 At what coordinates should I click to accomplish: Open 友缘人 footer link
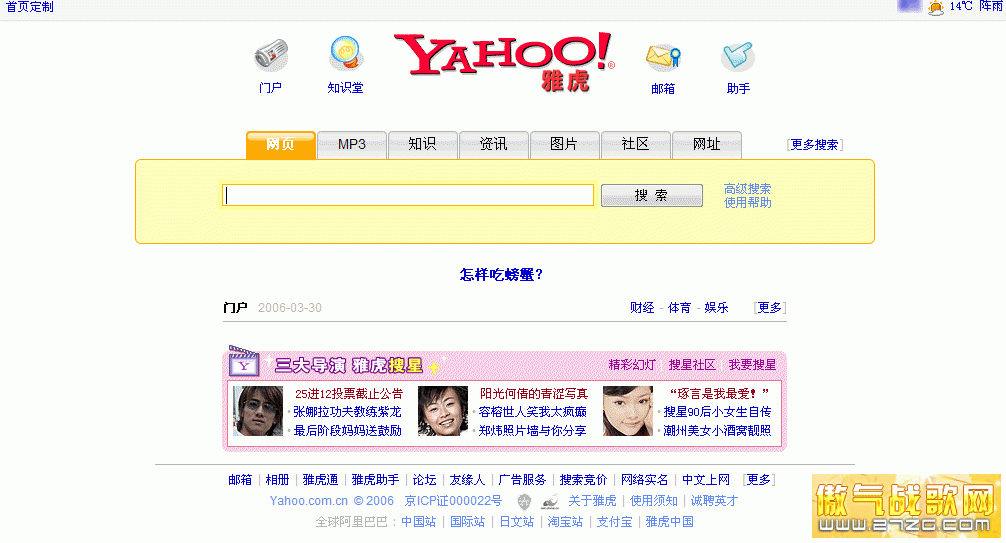pos(467,479)
